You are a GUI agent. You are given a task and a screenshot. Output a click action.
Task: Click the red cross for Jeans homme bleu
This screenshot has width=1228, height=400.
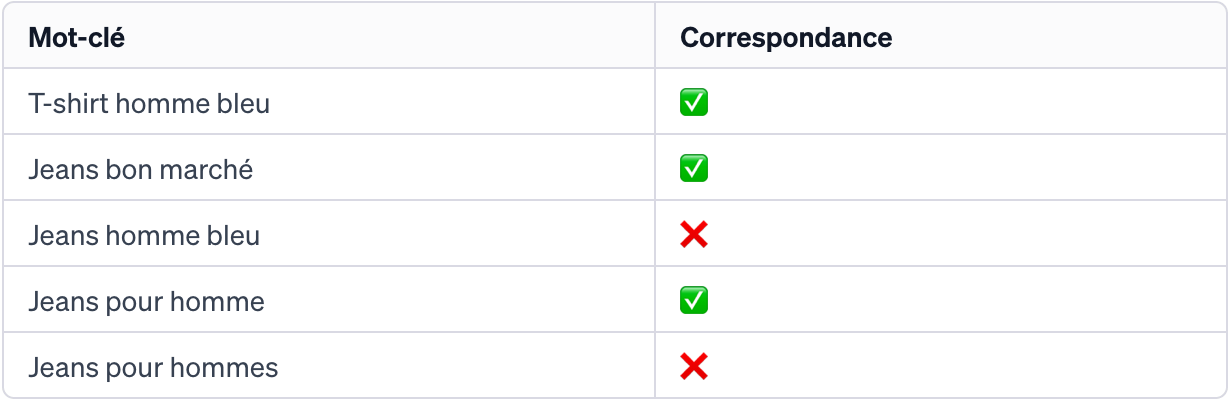pyautogui.click(x=694, y=235)
